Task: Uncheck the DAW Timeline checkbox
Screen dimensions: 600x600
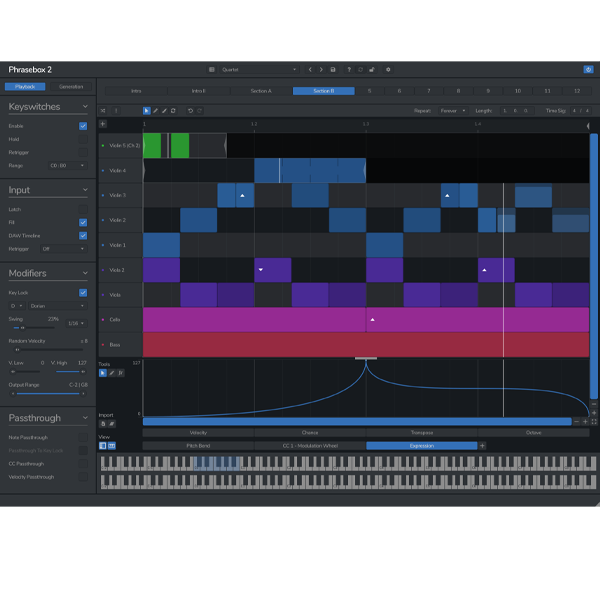Action: point(83,236)
